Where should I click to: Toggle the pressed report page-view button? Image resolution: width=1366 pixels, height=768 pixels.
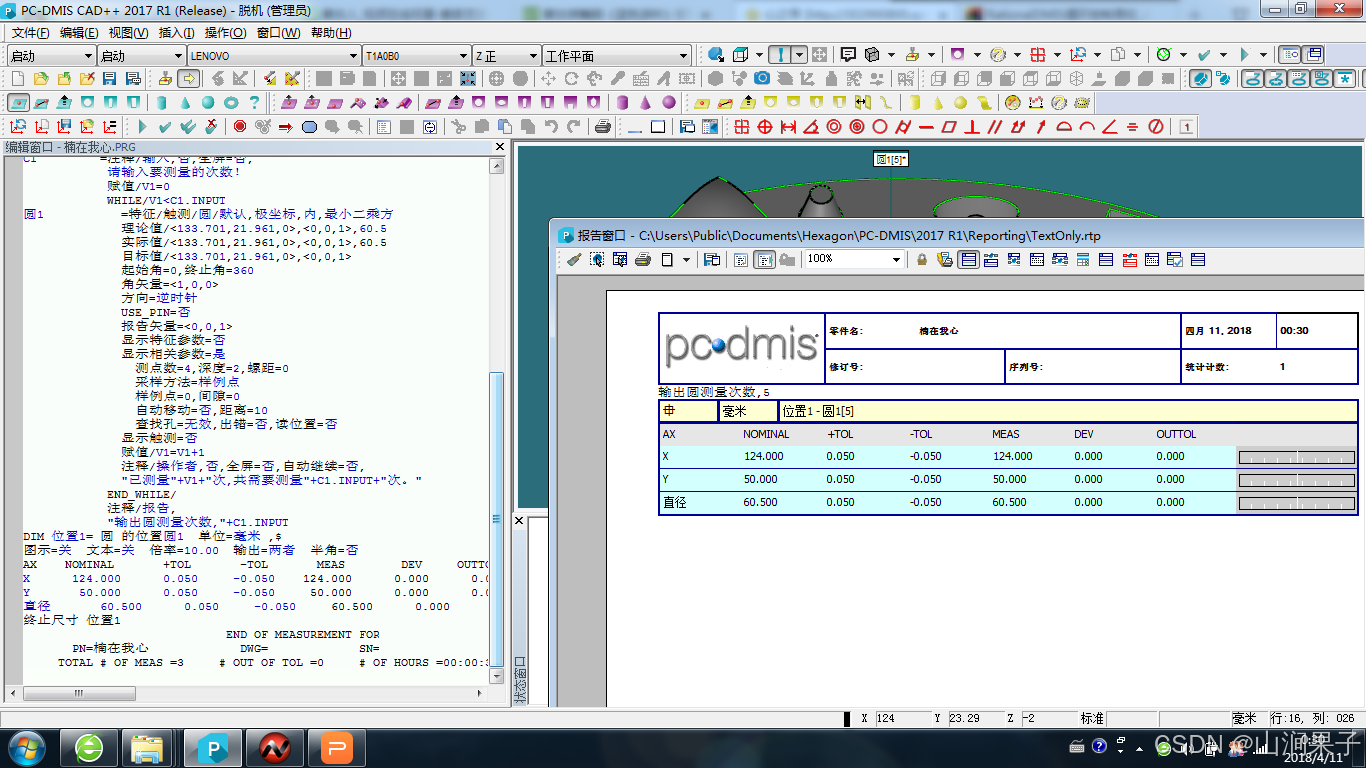[764, 259]
